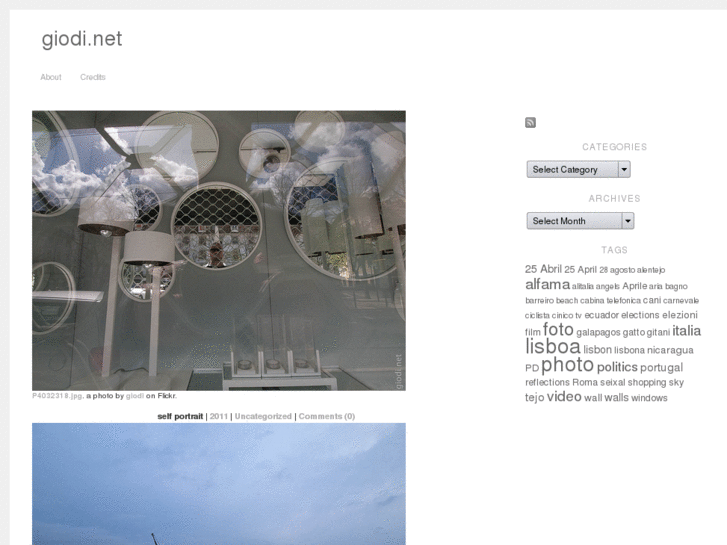Screen dimensions: 727x545
Task: Select the beach tag
Action: click(567, 301)
